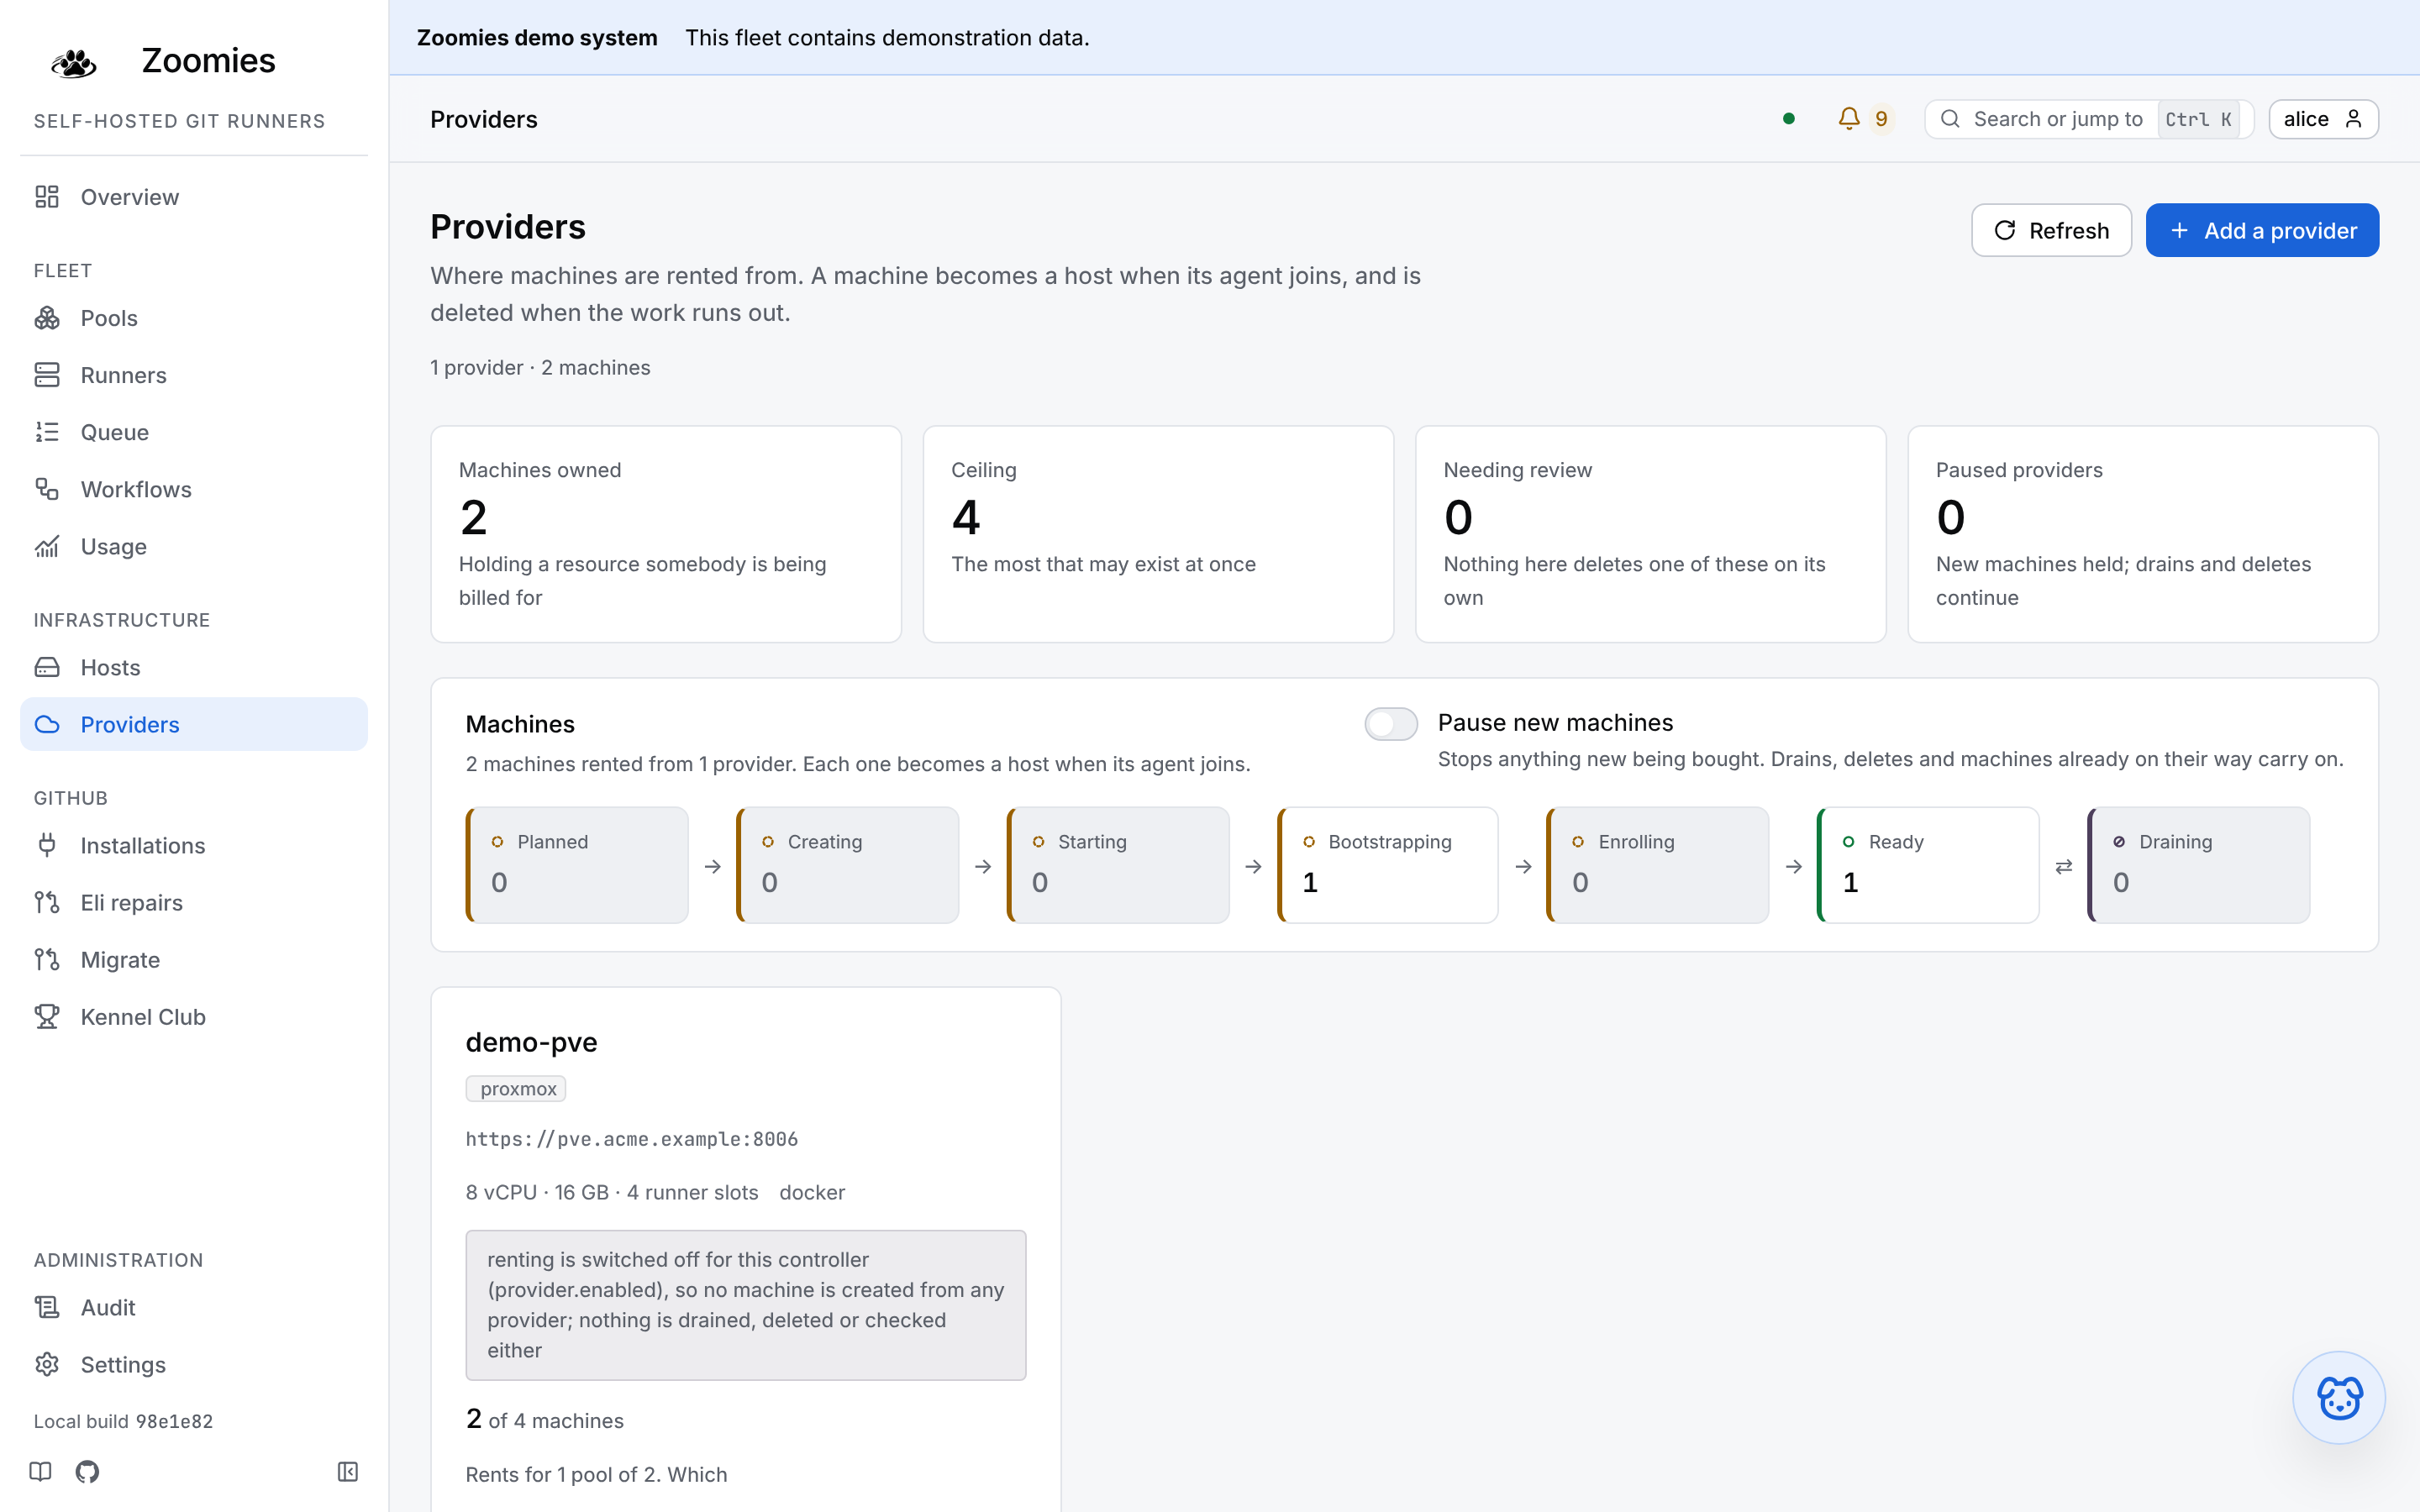The image size is (2420, 1512).
Task: Open the Providers sidebar item
Action: pos(194,724)
